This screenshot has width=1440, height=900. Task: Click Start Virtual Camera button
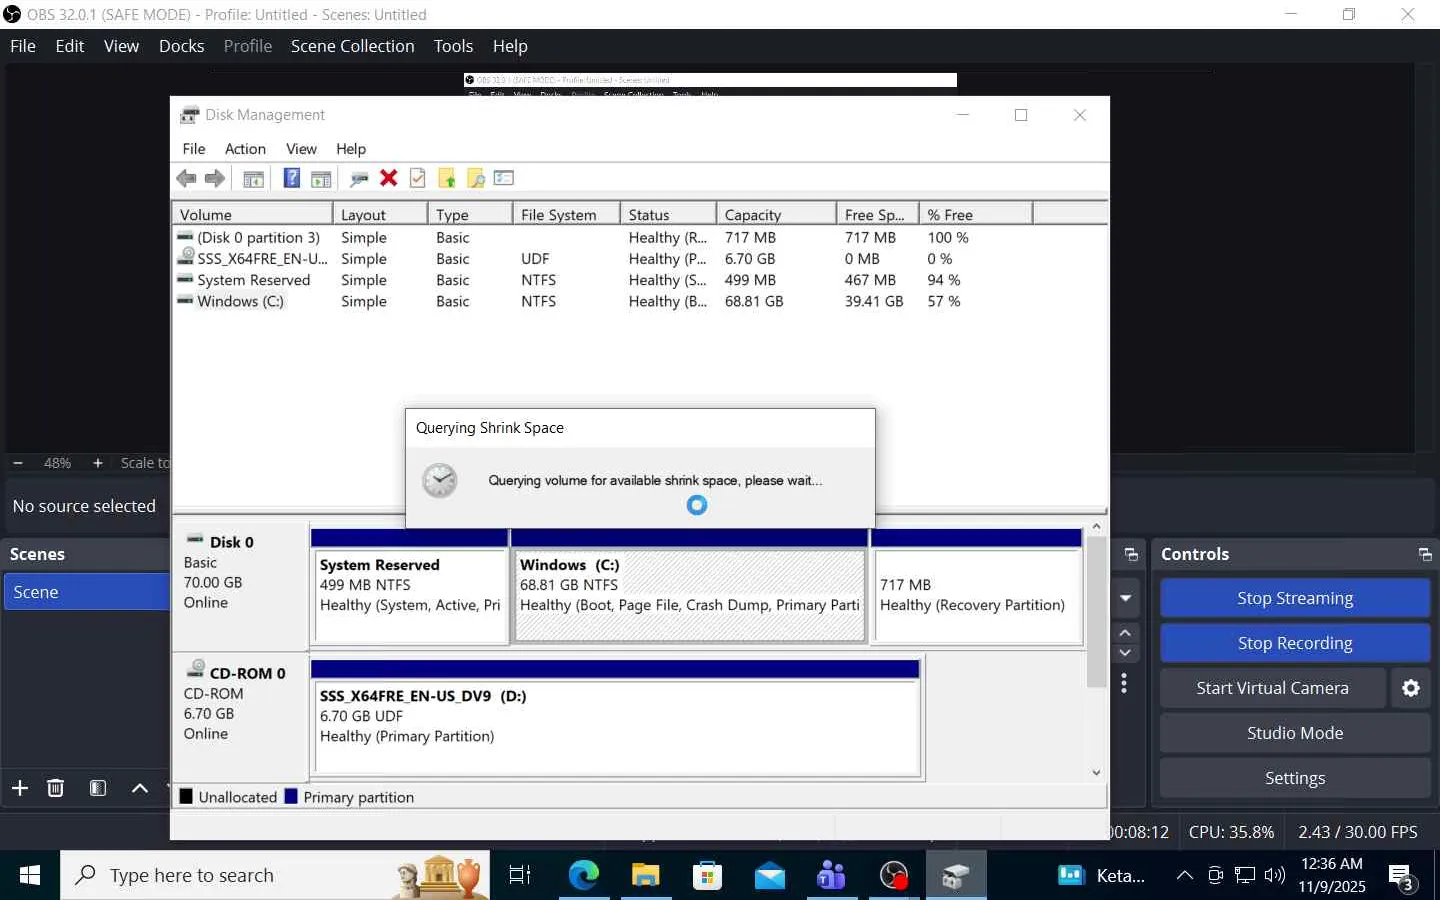pyautogui.click(x=1273, y=688)
